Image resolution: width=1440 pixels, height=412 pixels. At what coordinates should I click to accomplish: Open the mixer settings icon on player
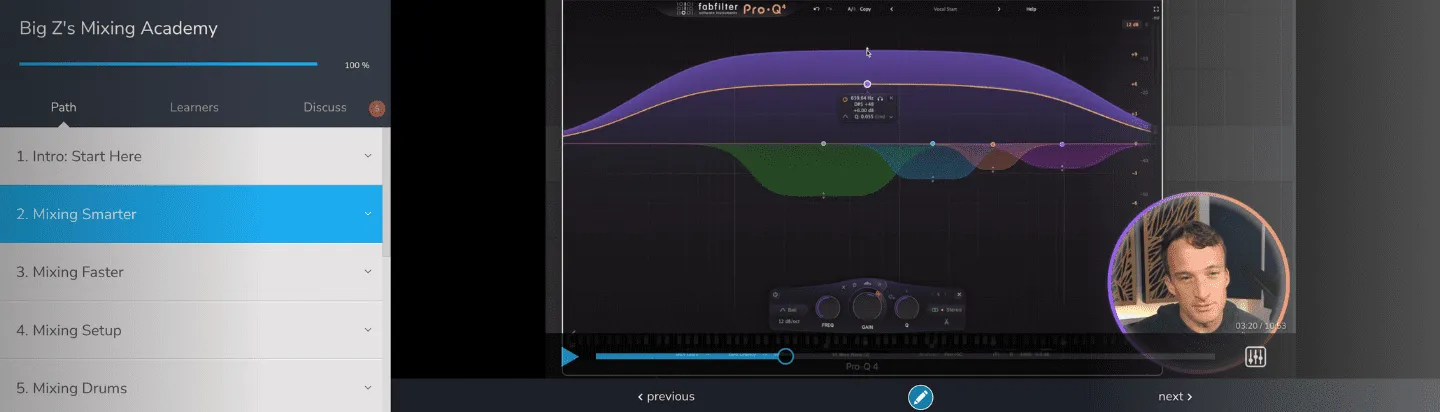point(1255,357)
